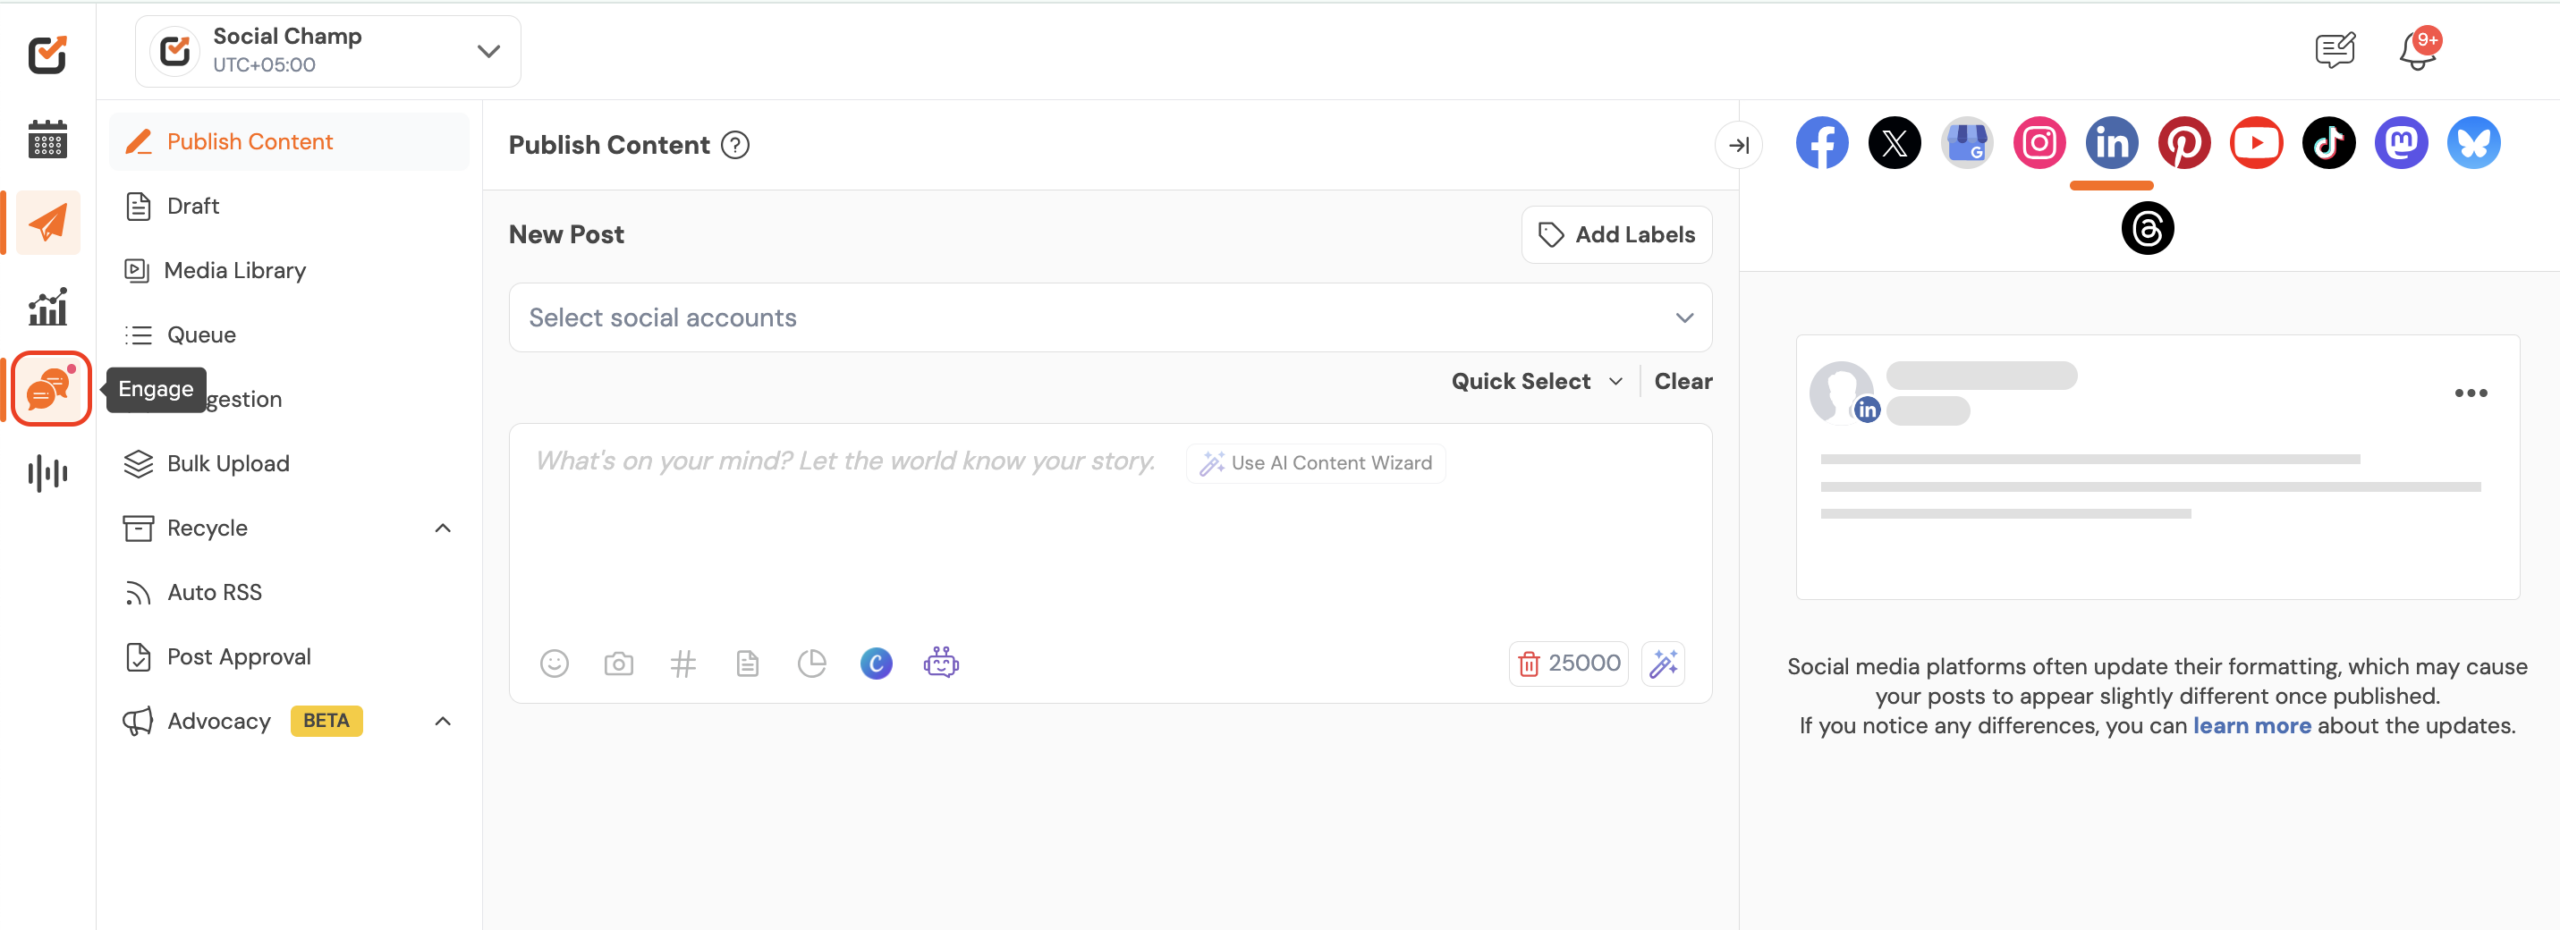The height and width of the screenshot is (930, 2560).
Task: Follow the learn more link
Action: tap(2251, 726)
